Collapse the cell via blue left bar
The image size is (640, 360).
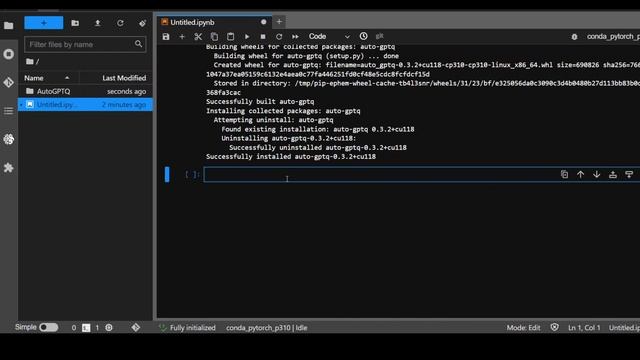tap(167, 175)
